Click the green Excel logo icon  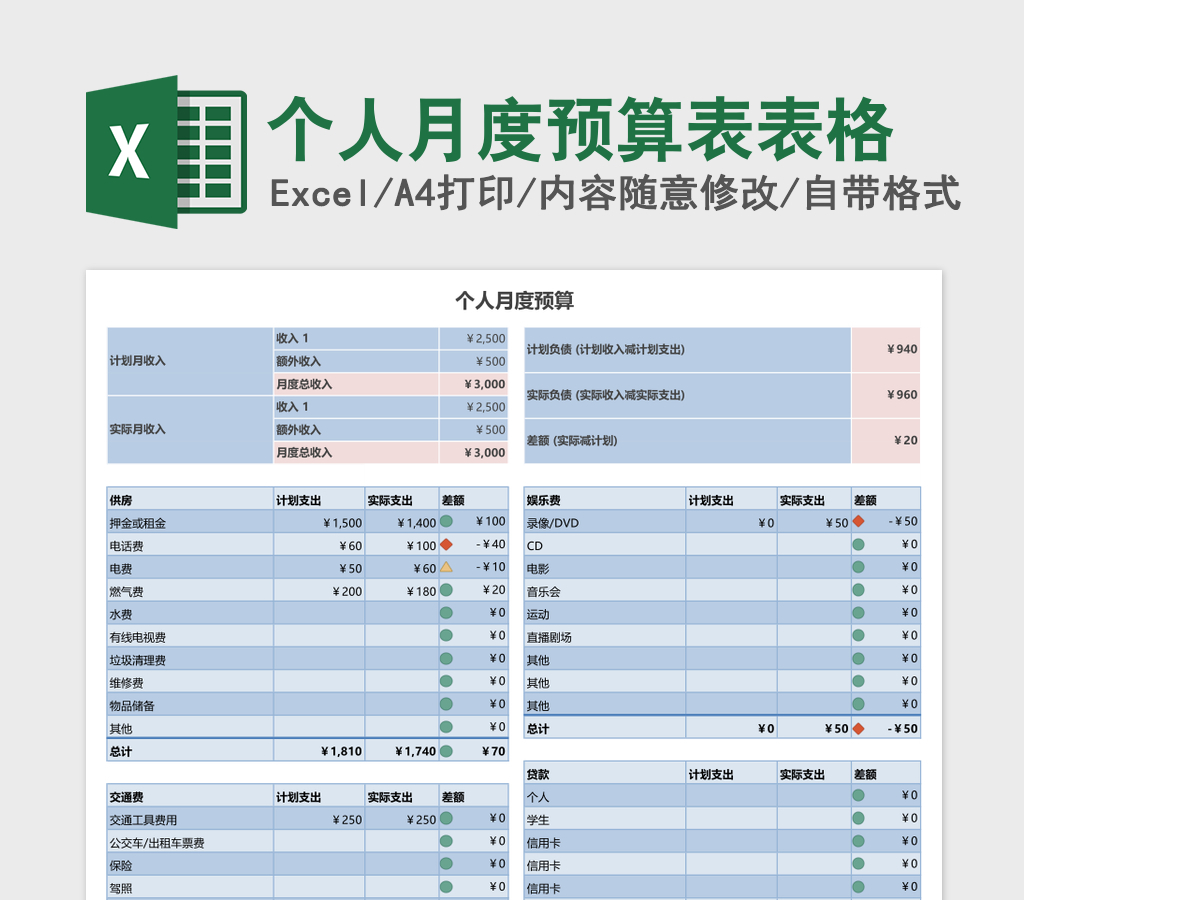[x=166, y=152]
